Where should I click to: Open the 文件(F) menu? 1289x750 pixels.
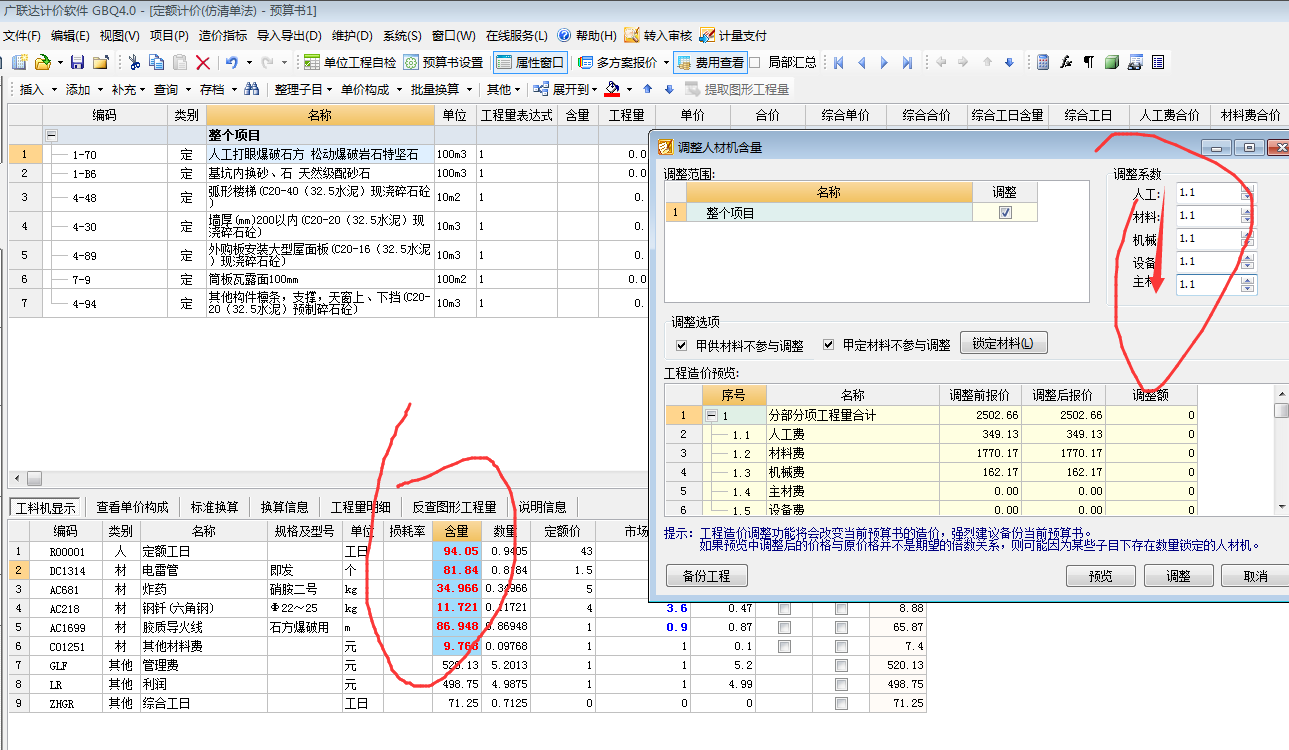click(22, 35)
